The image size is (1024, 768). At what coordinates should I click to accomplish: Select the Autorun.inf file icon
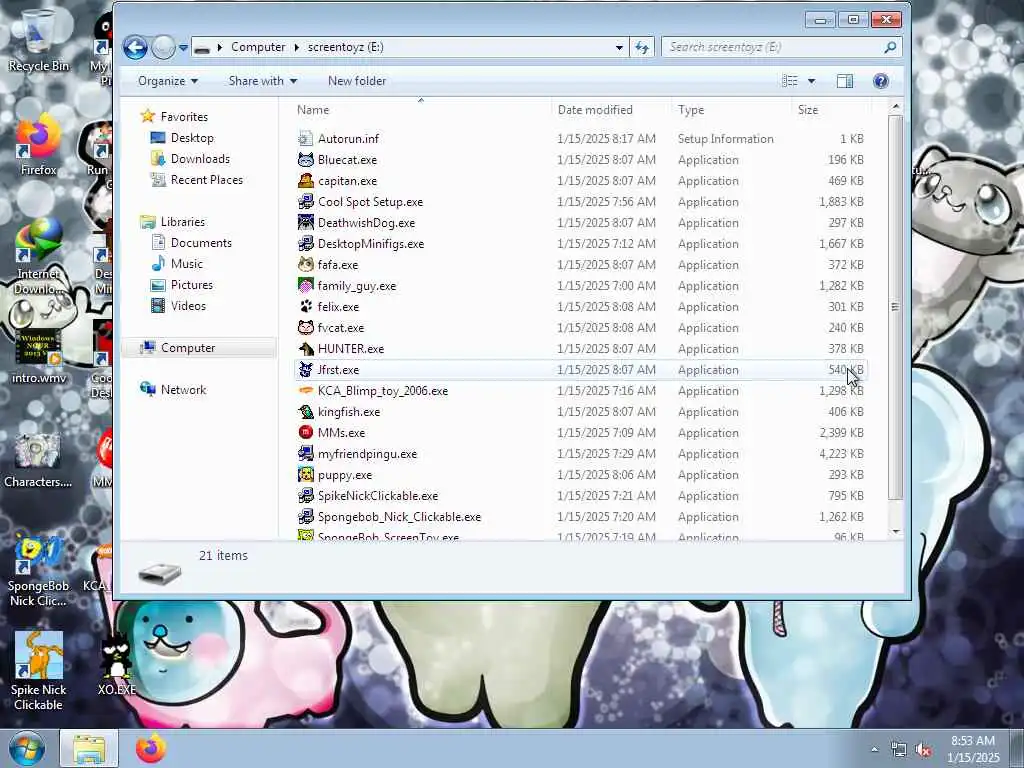point(306,138)
